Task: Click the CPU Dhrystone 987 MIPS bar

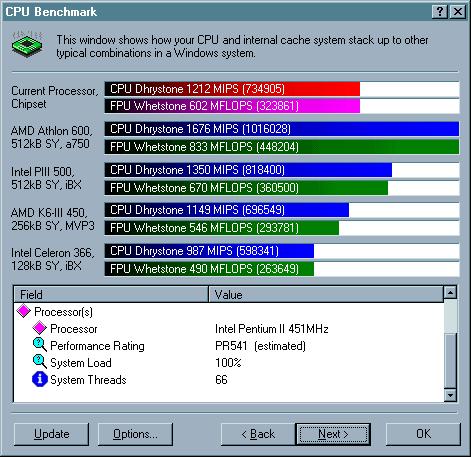Action: [x=209, y=251]
